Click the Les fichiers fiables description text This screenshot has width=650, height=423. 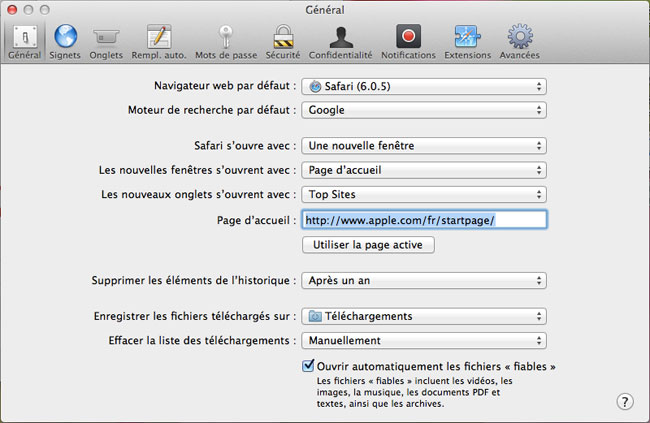pos(415,392)
